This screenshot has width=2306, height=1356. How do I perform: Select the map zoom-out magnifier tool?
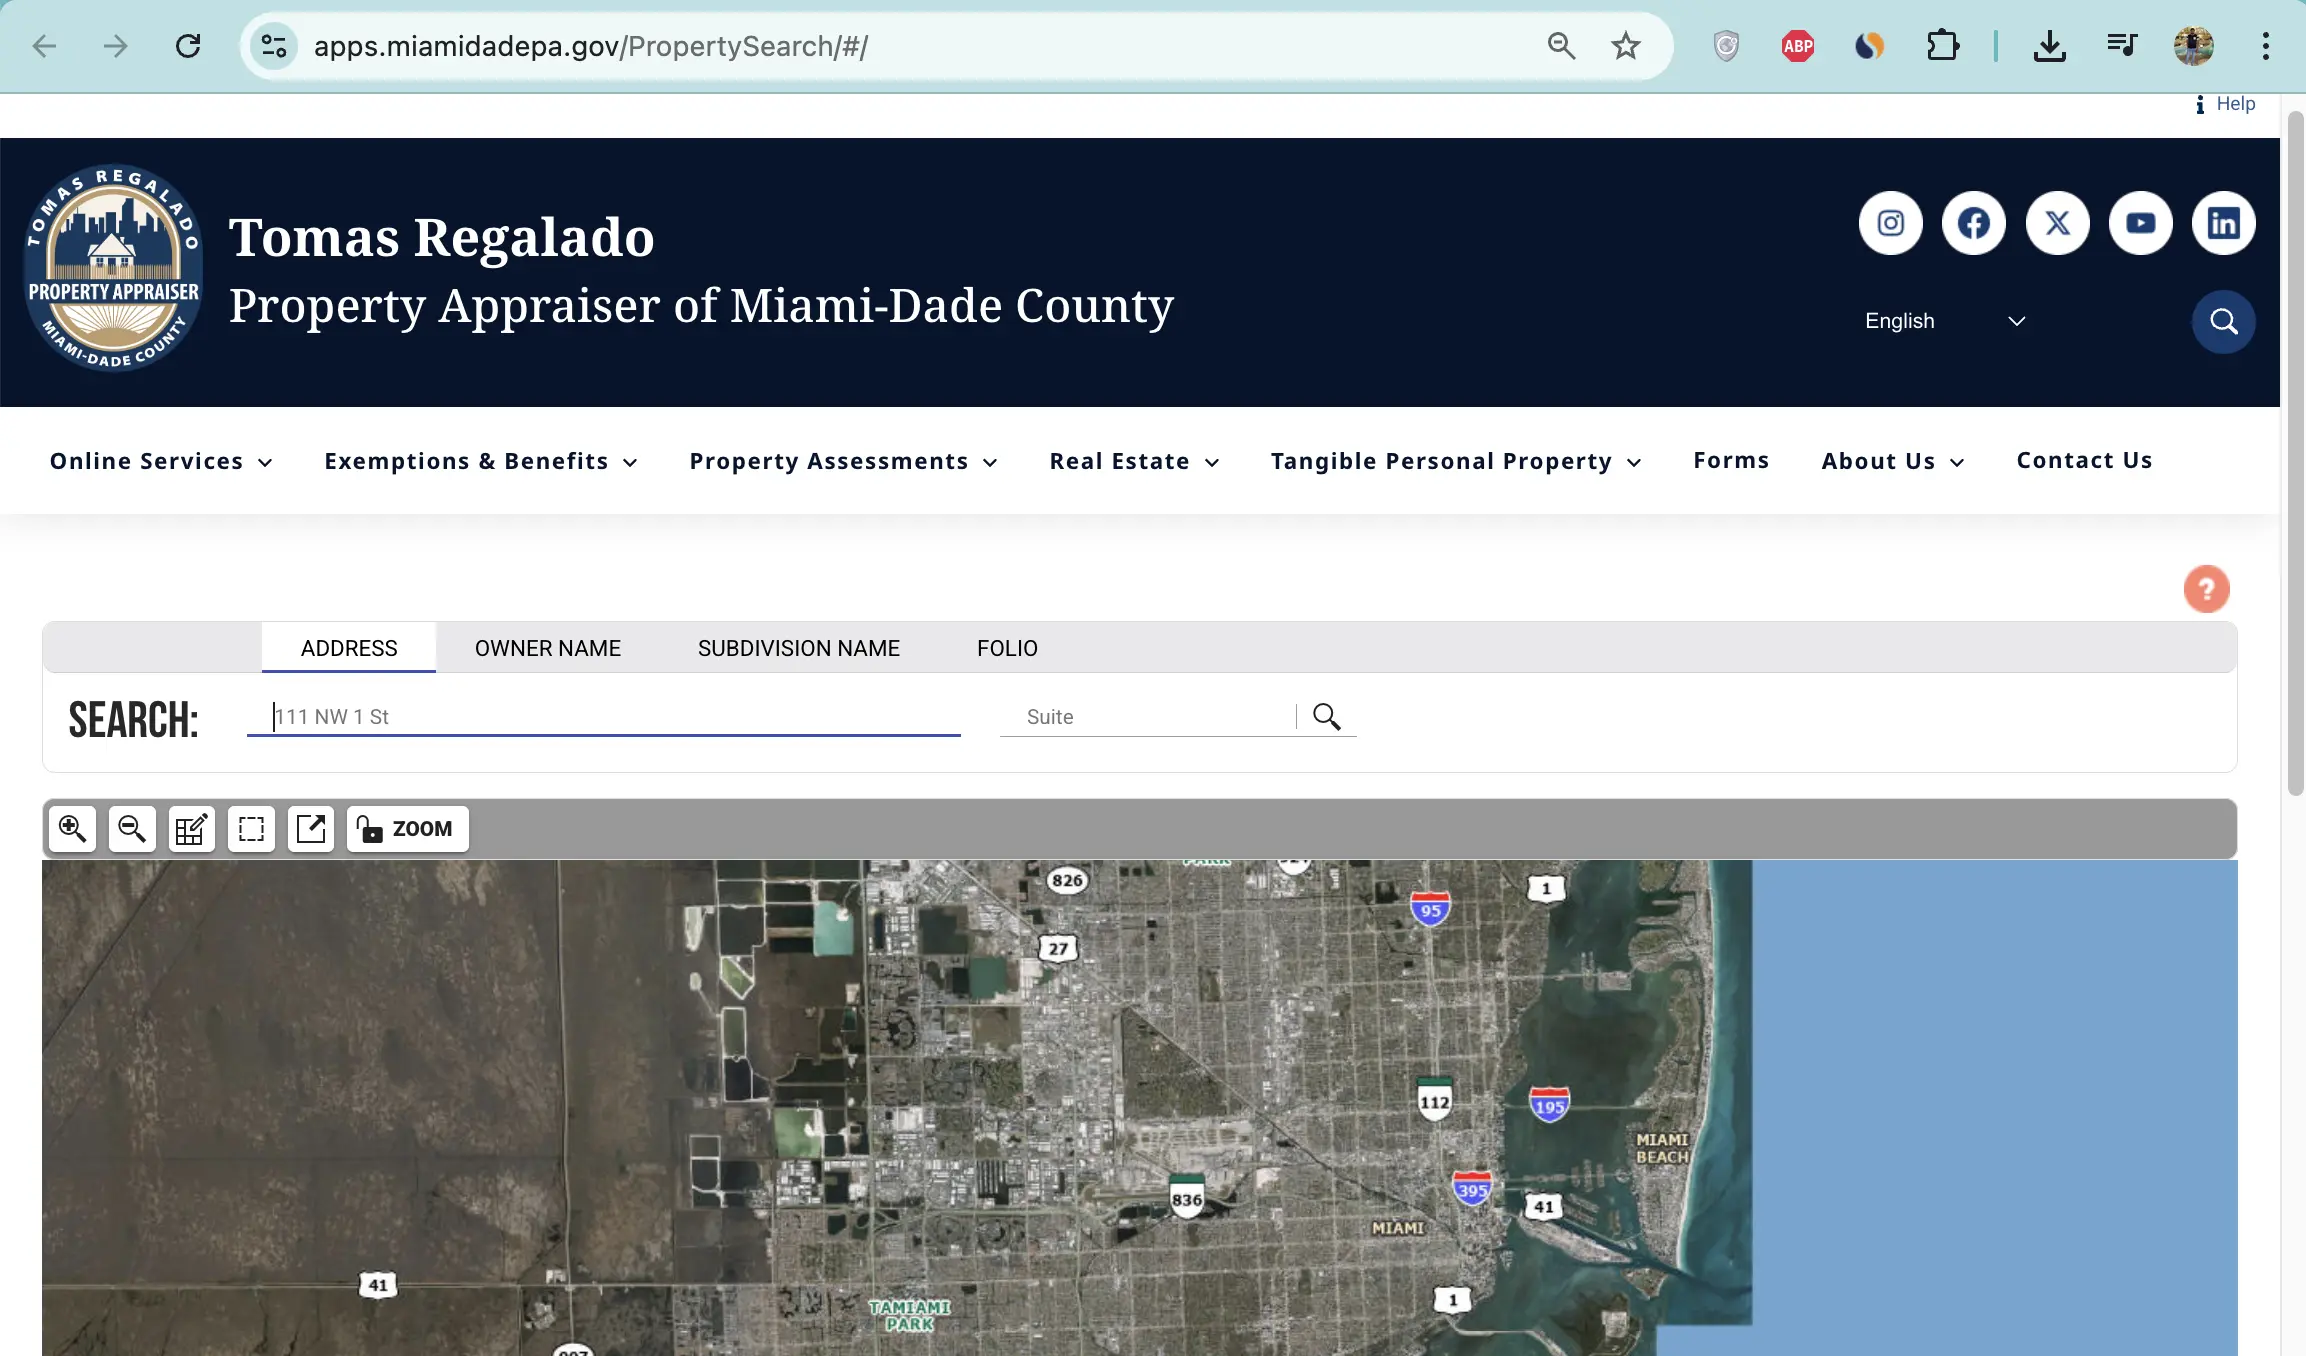(x=131, y=828)
